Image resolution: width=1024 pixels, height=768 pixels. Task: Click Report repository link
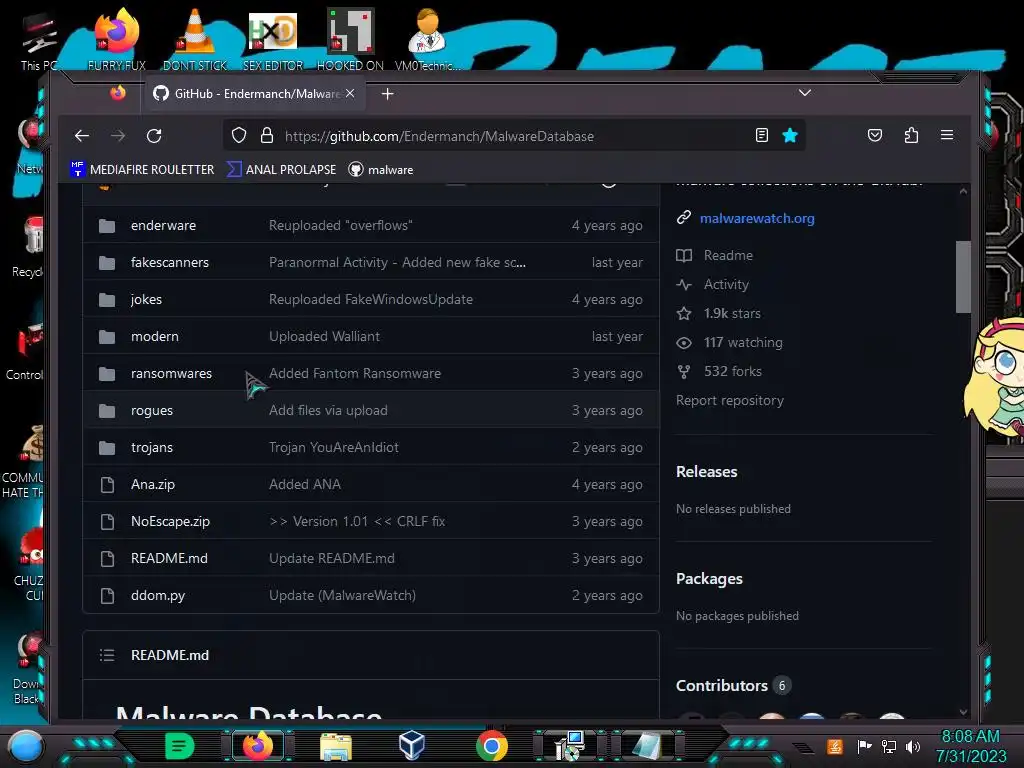(729, 400)
